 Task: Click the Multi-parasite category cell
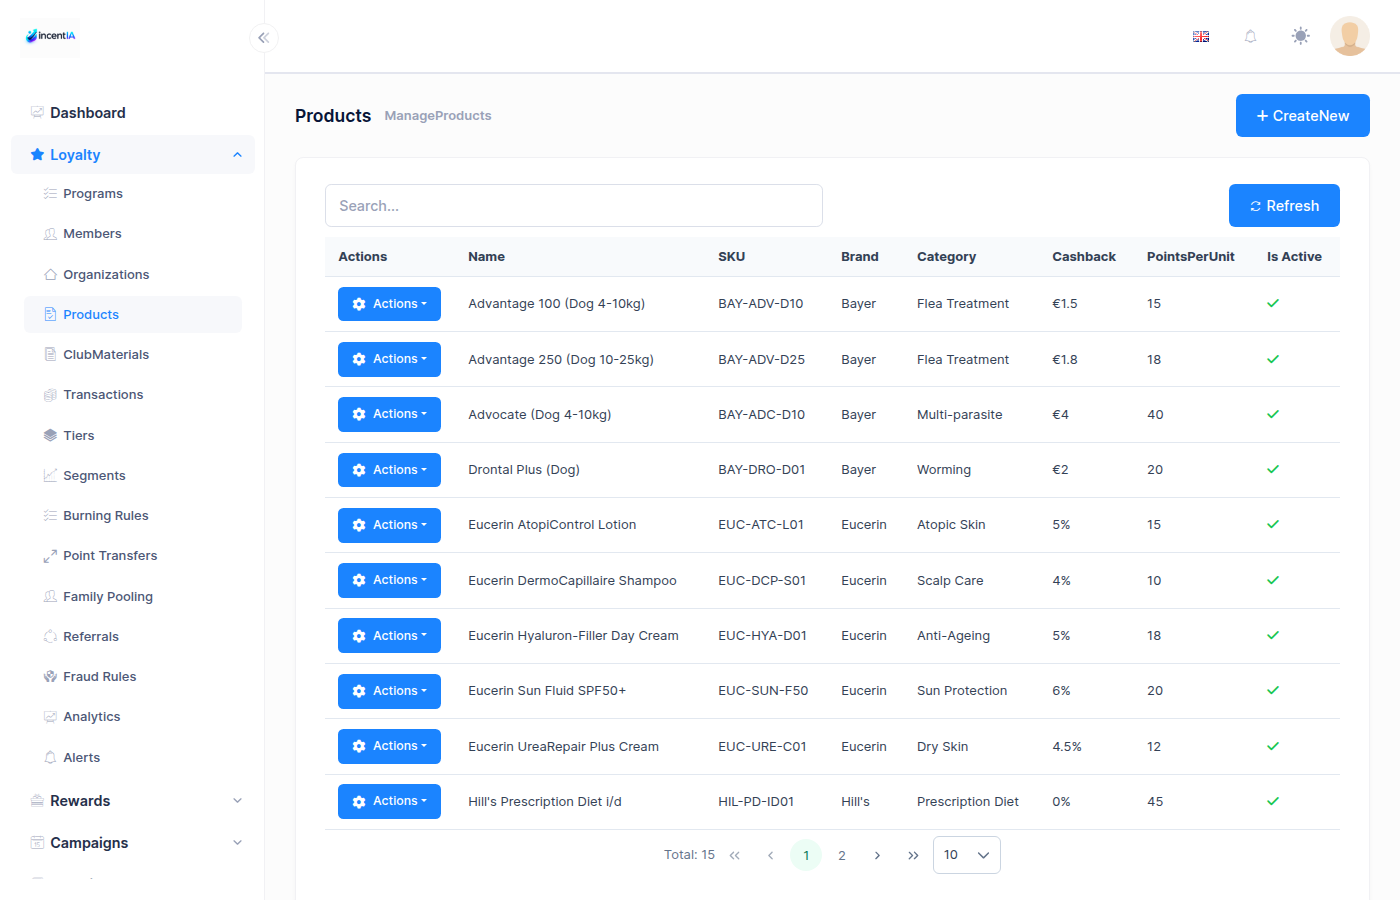click(960, 415)
